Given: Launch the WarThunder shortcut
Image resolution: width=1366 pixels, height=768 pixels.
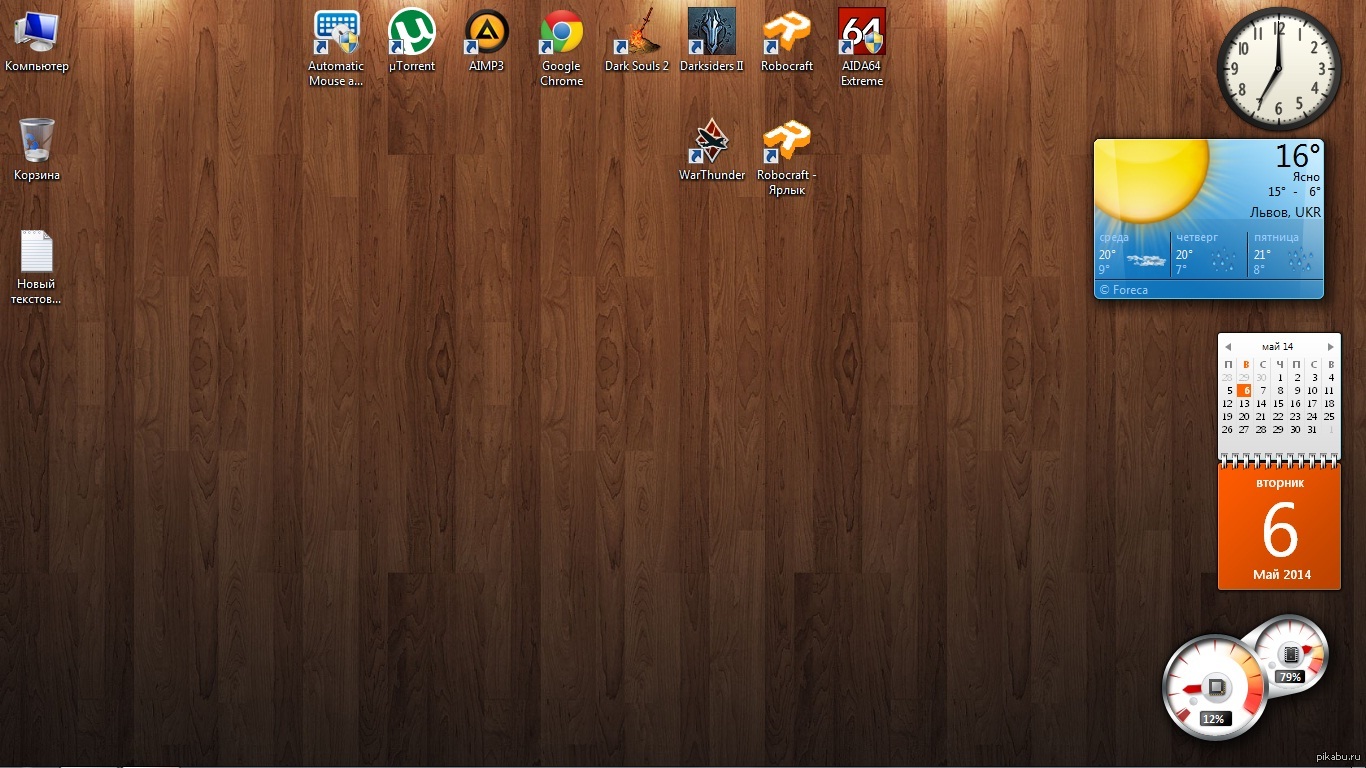Looking at the screenshot, I should pyautogui.click(x=711, y=142).
